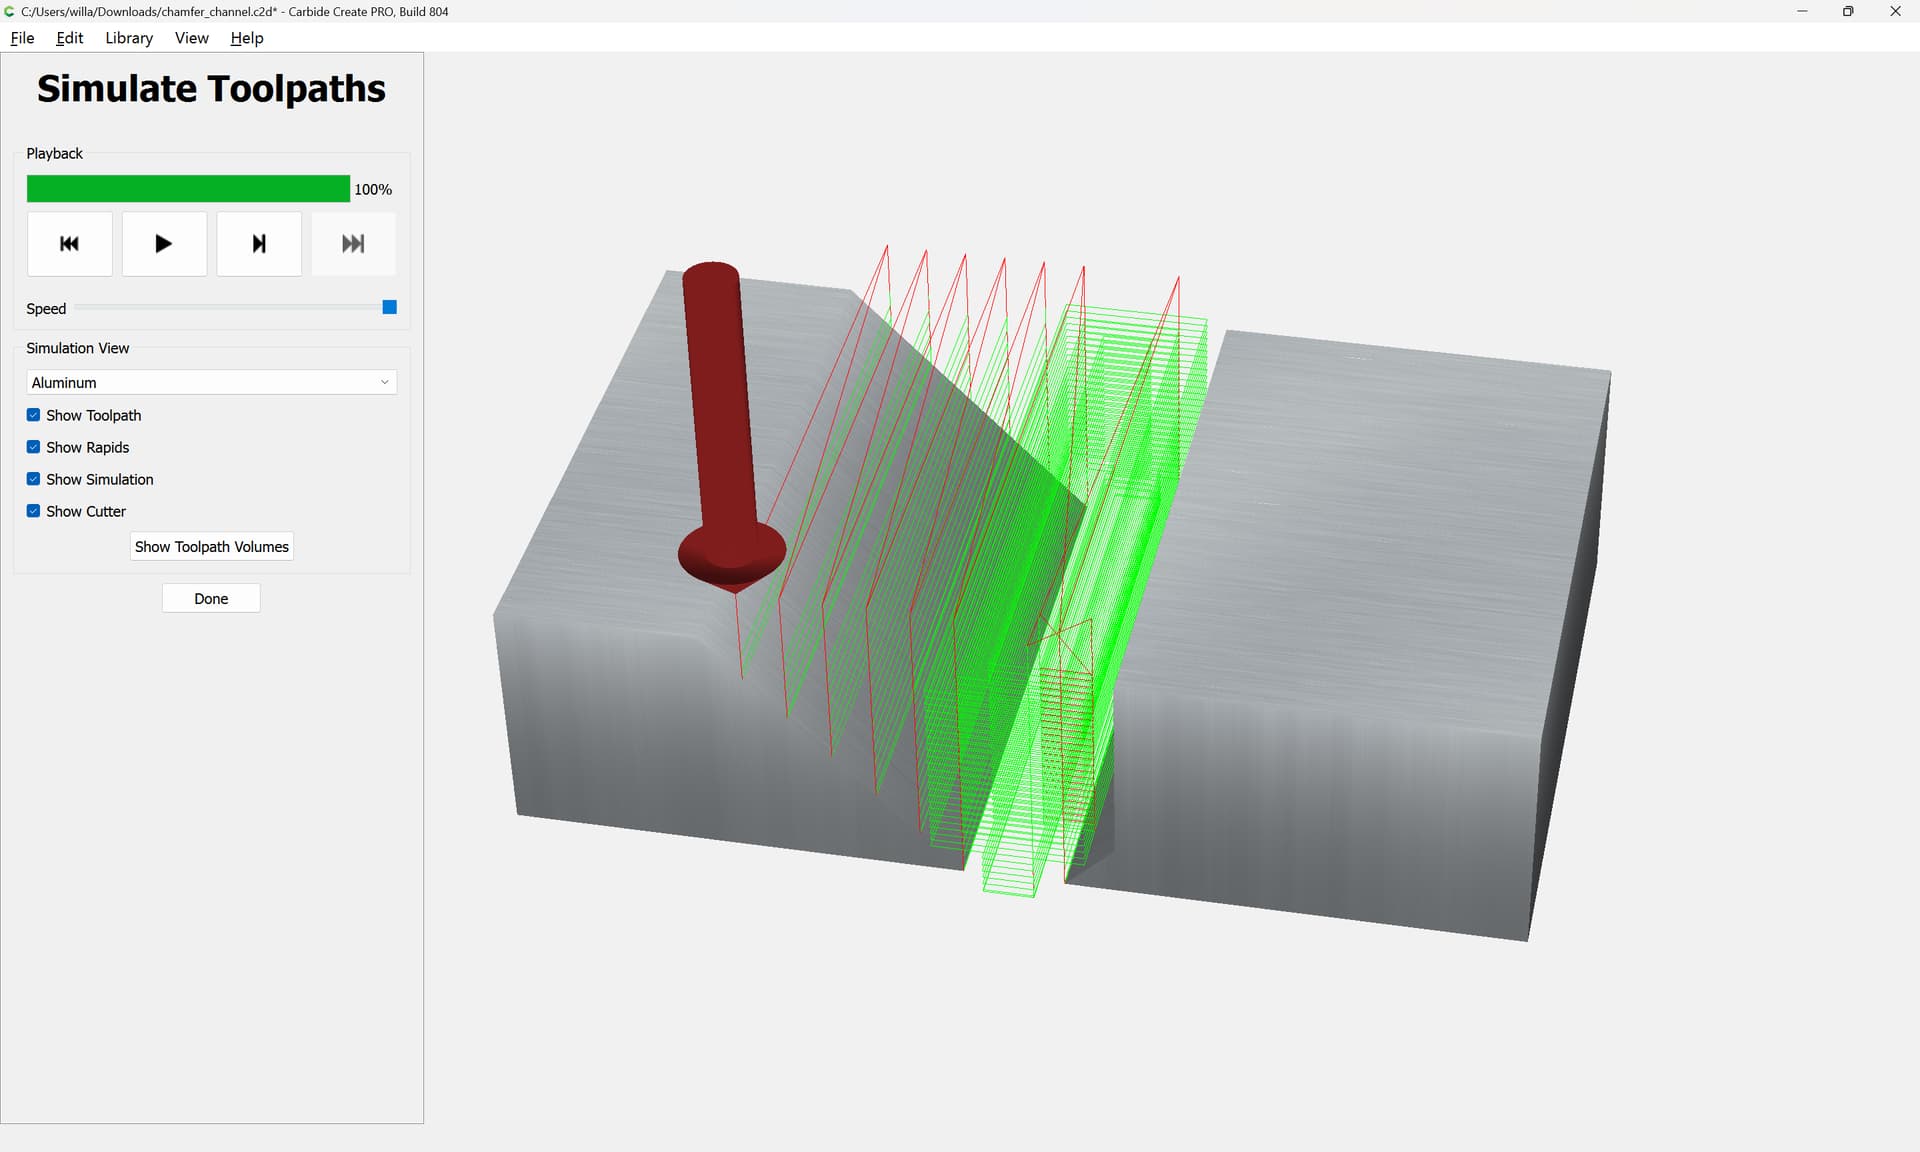Rewind simulation to the start

[69, 243]
